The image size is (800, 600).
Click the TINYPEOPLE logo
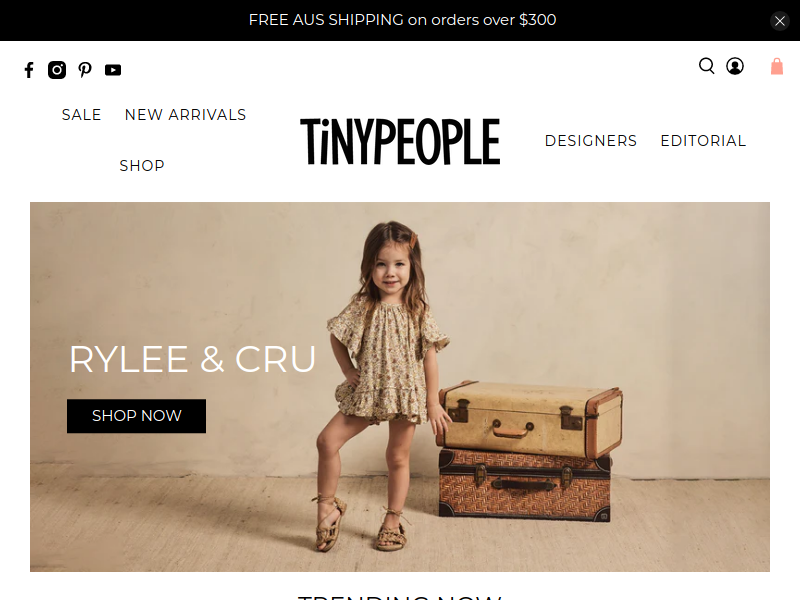tap(400, 141)
